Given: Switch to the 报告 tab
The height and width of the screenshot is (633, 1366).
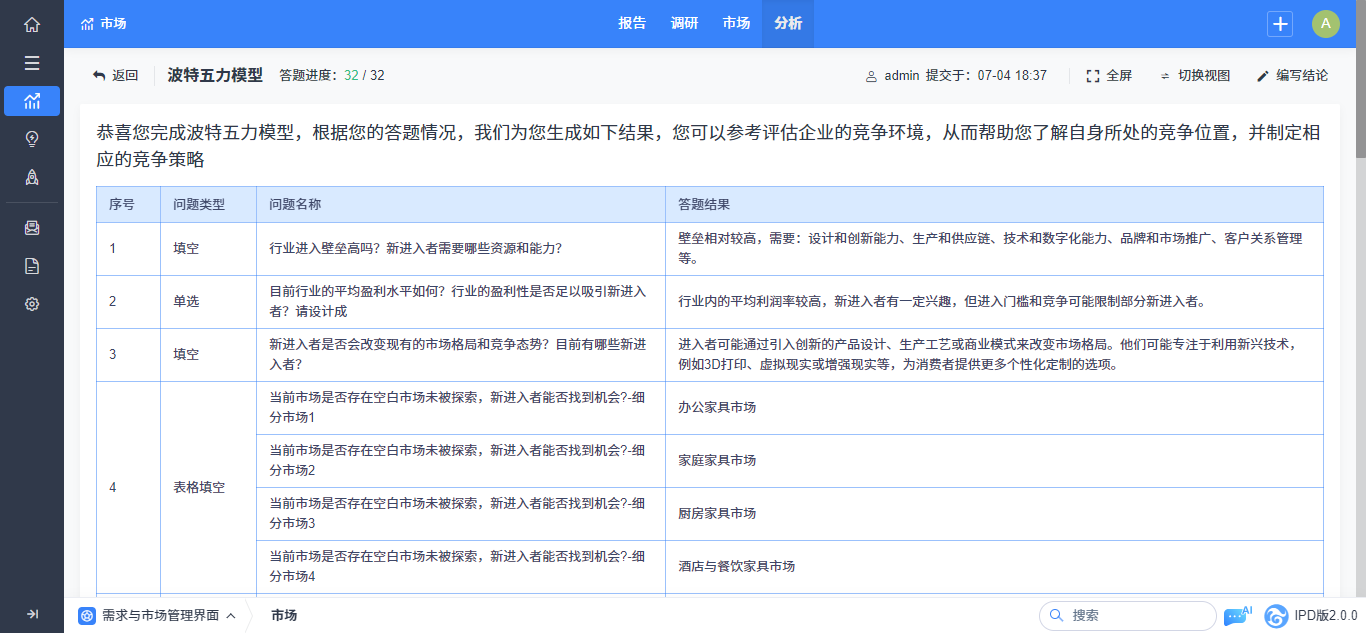Looking at the screenshot, I should (632, 24).
